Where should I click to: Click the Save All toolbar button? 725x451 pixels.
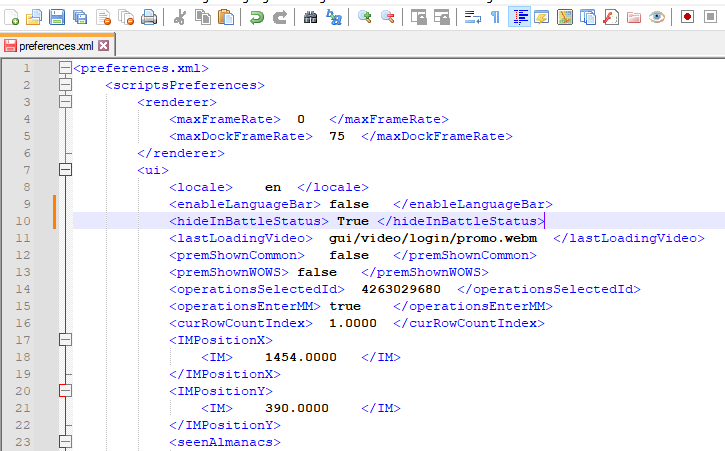click(x=80, y=17)
